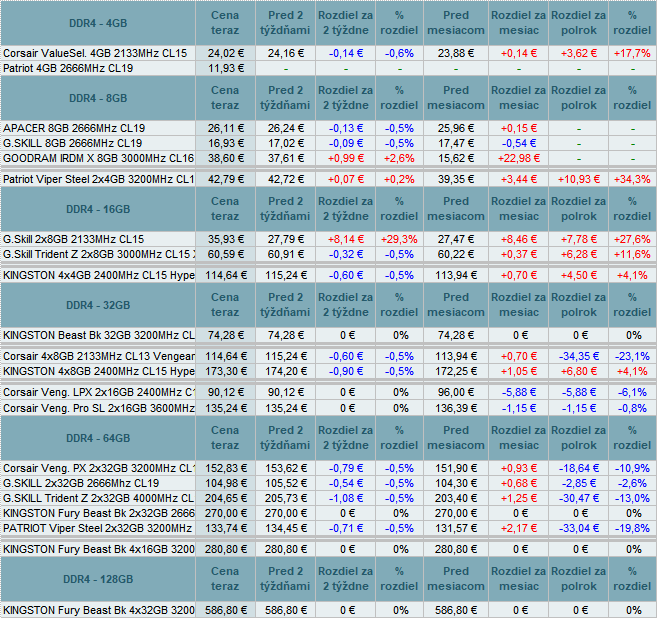
Task: Click the +3,62 € half-year difference cell
Action: click(579, 53)
